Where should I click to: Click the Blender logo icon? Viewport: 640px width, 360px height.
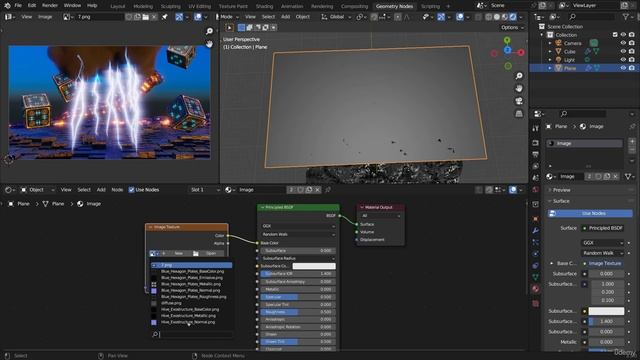(x=7, y=6)
